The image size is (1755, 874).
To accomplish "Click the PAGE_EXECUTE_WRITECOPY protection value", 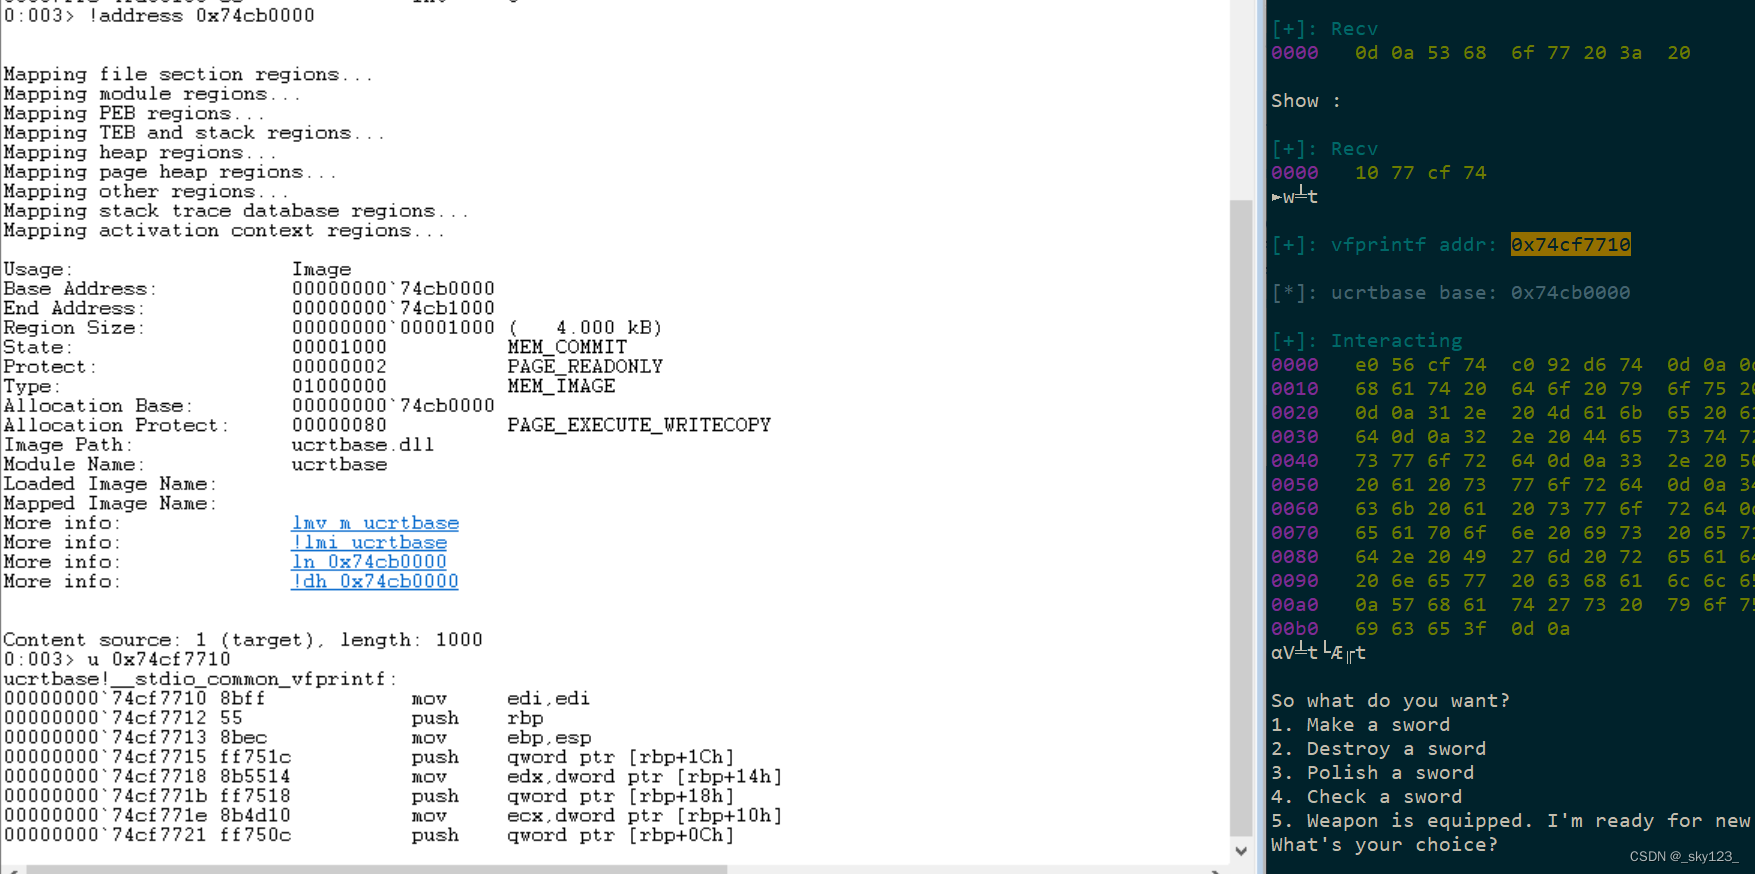I will click(x=638, y=426).
